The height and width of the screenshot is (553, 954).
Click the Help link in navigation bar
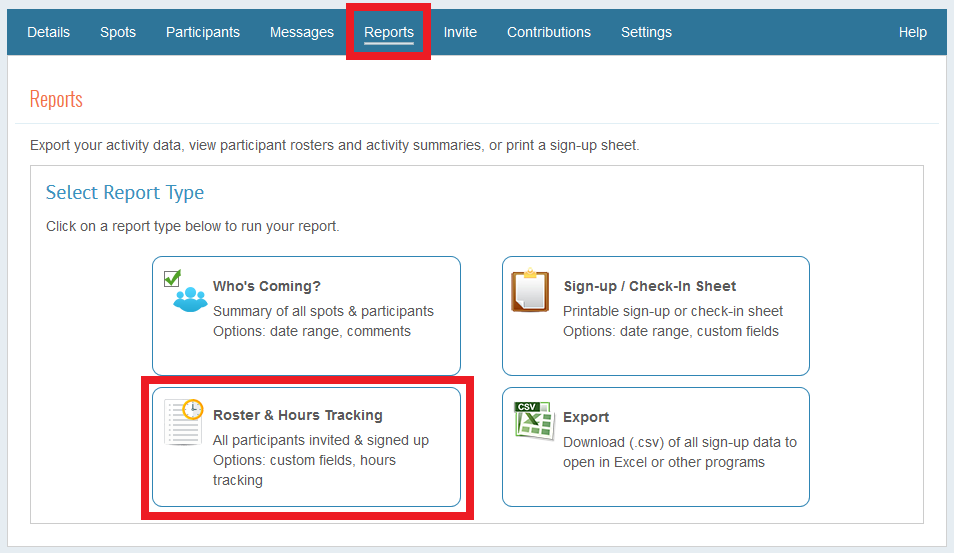[912, 32]
